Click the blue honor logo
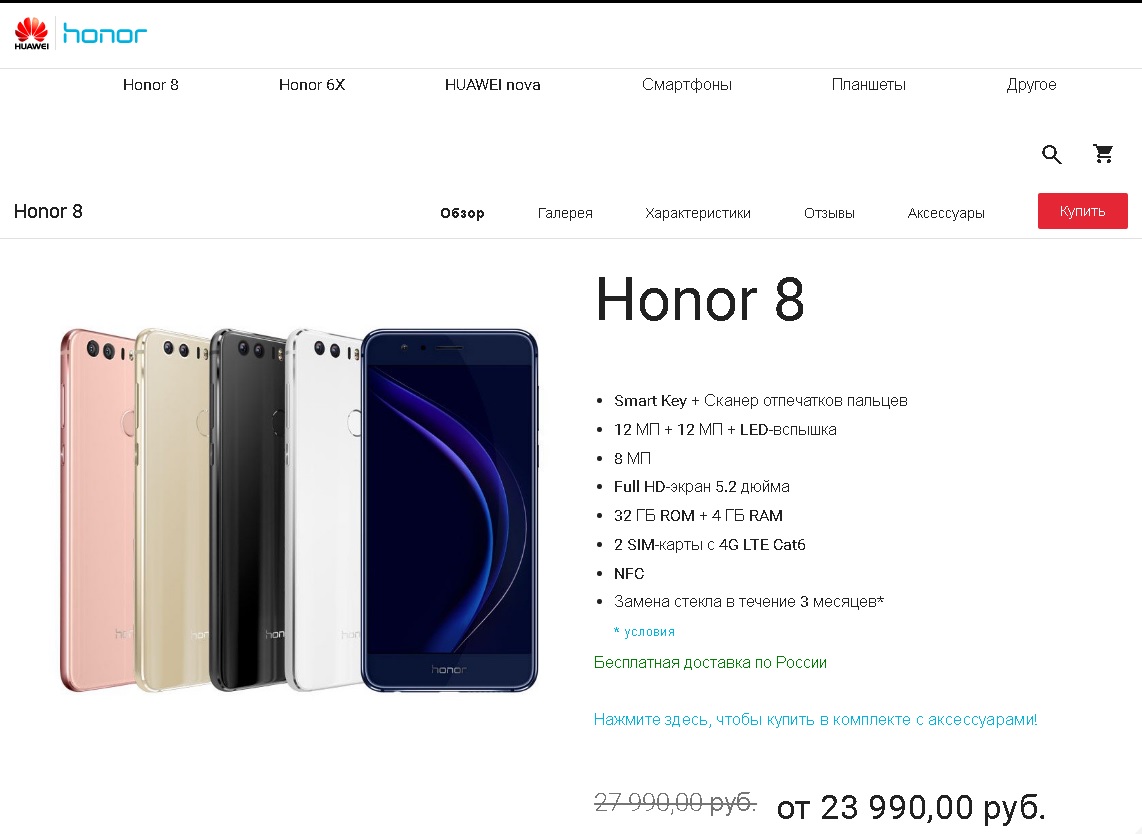Viewport: 1142px width, 834px height. 105,34
